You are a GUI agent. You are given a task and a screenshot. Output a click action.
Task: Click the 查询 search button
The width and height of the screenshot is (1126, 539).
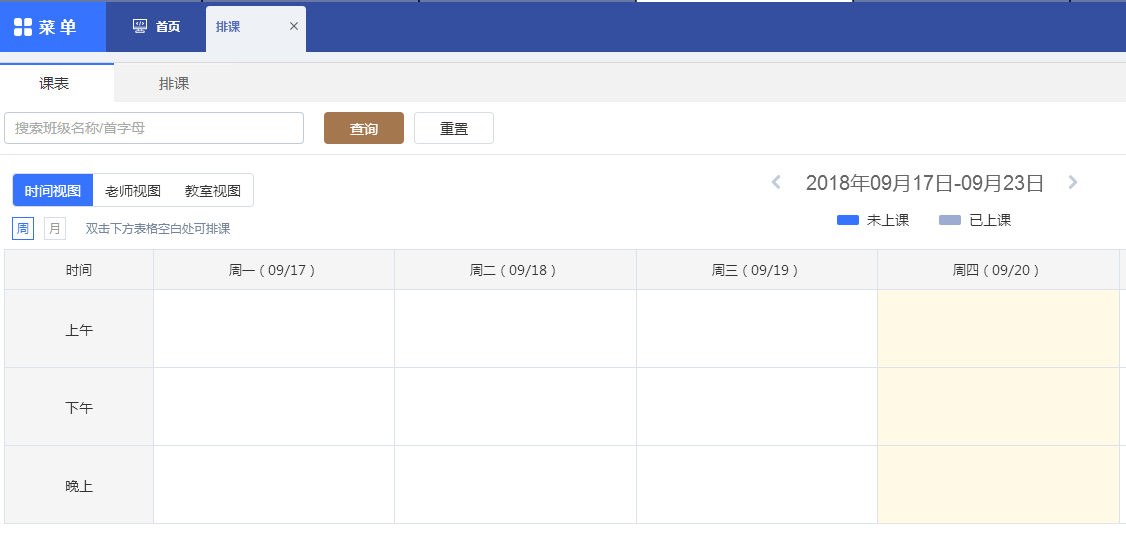point(364,129)
